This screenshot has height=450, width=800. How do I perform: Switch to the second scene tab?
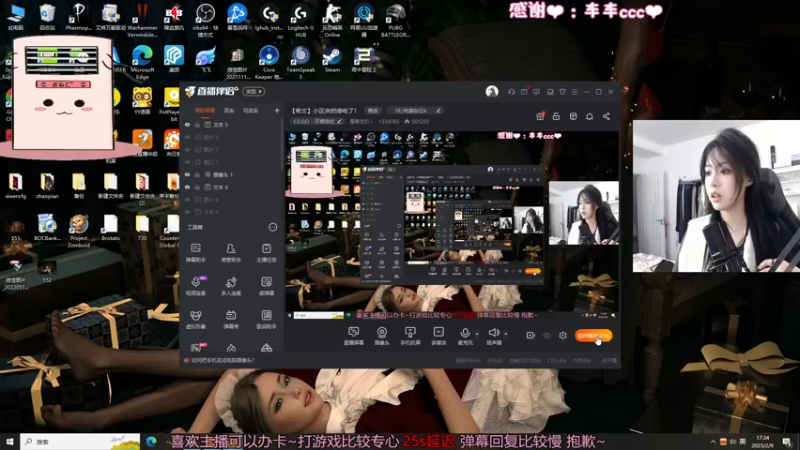pos(229,110)
